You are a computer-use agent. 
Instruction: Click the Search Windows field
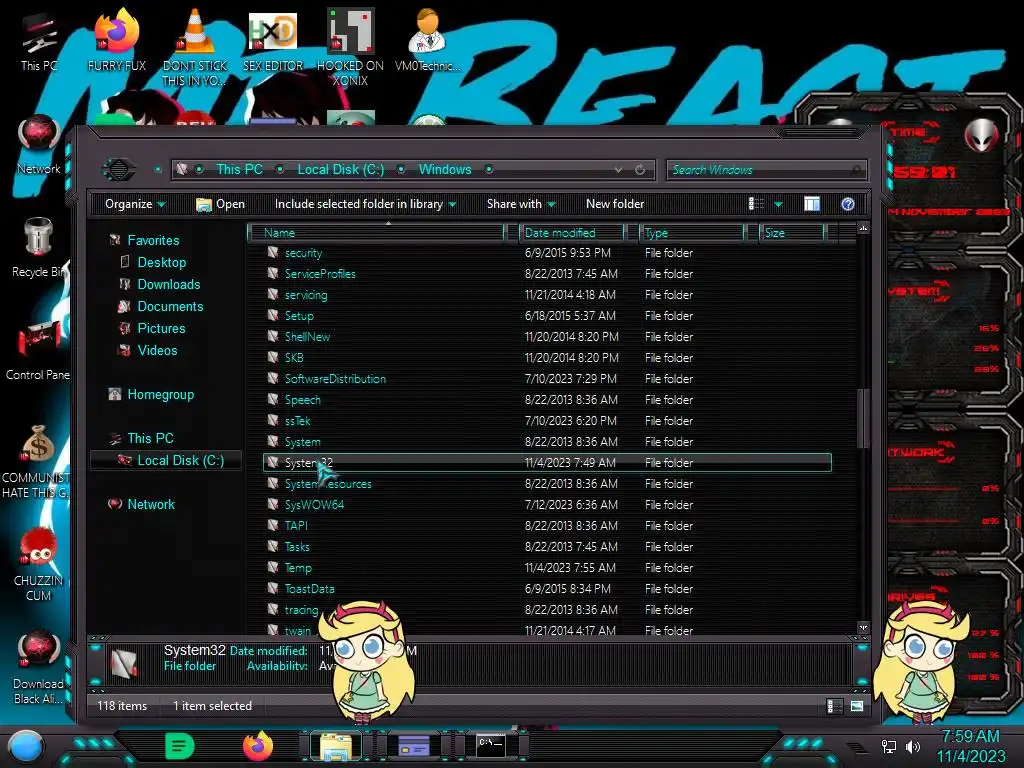[766, 170]
